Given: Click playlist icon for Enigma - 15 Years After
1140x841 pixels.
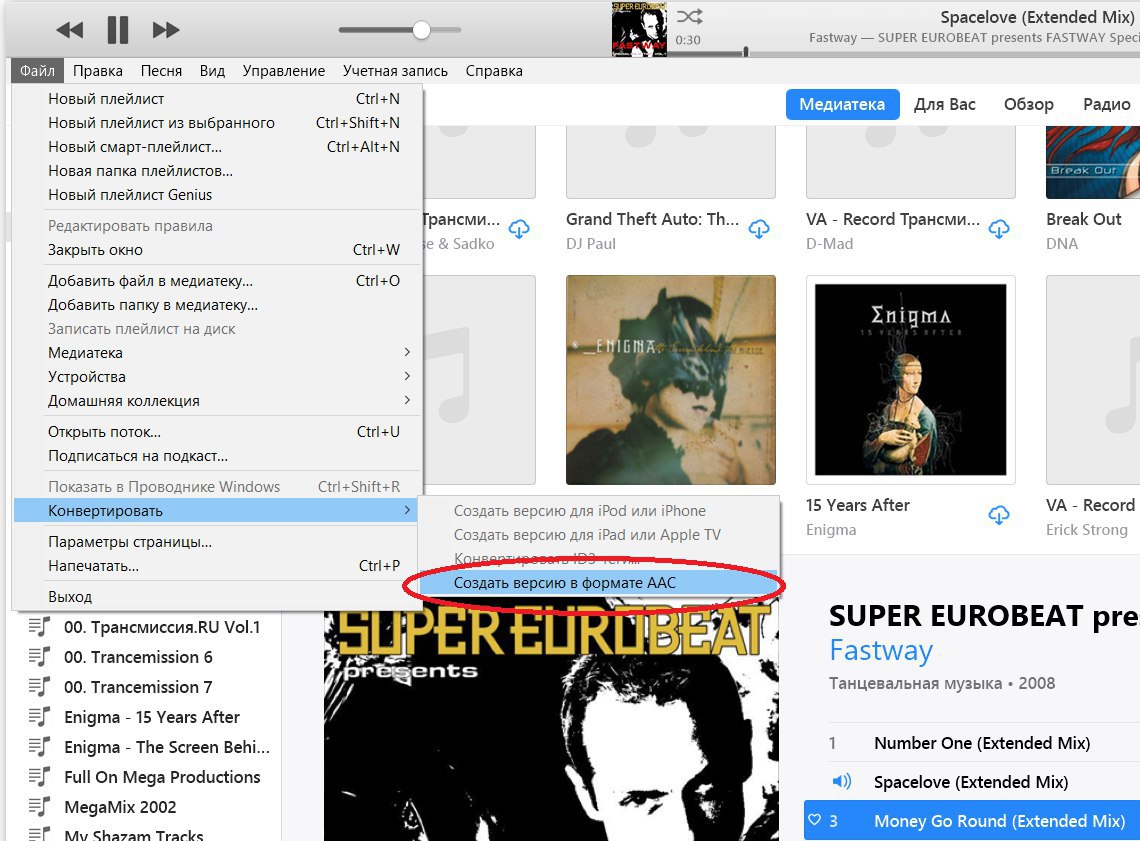Looking at the screenshot, I should coord(39,717).
